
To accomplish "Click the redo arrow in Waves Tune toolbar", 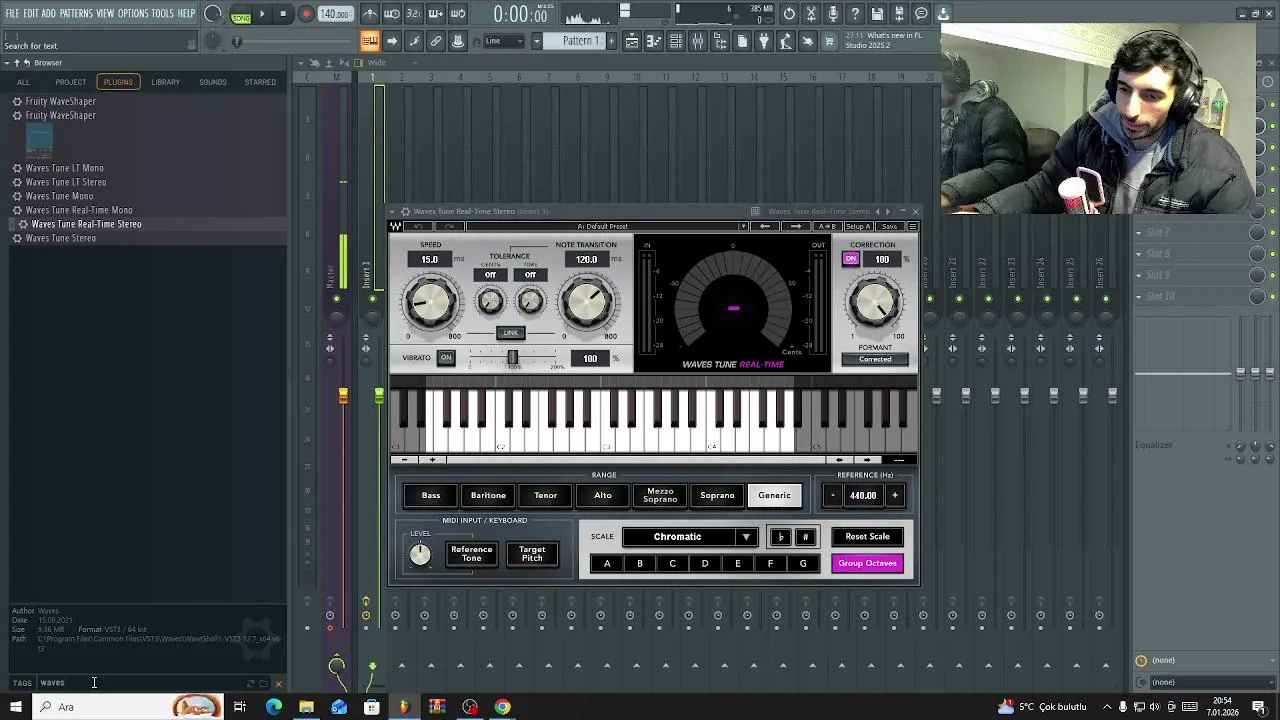I will (449, 226).
